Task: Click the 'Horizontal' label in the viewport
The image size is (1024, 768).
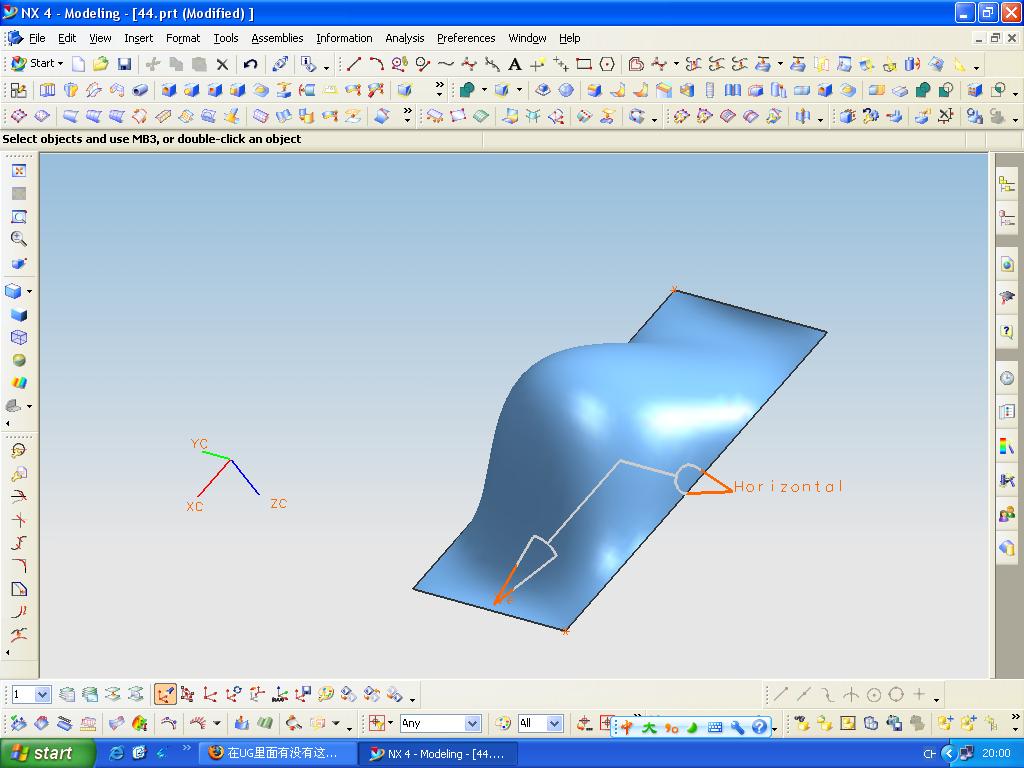Action: [x=788, y=487]
